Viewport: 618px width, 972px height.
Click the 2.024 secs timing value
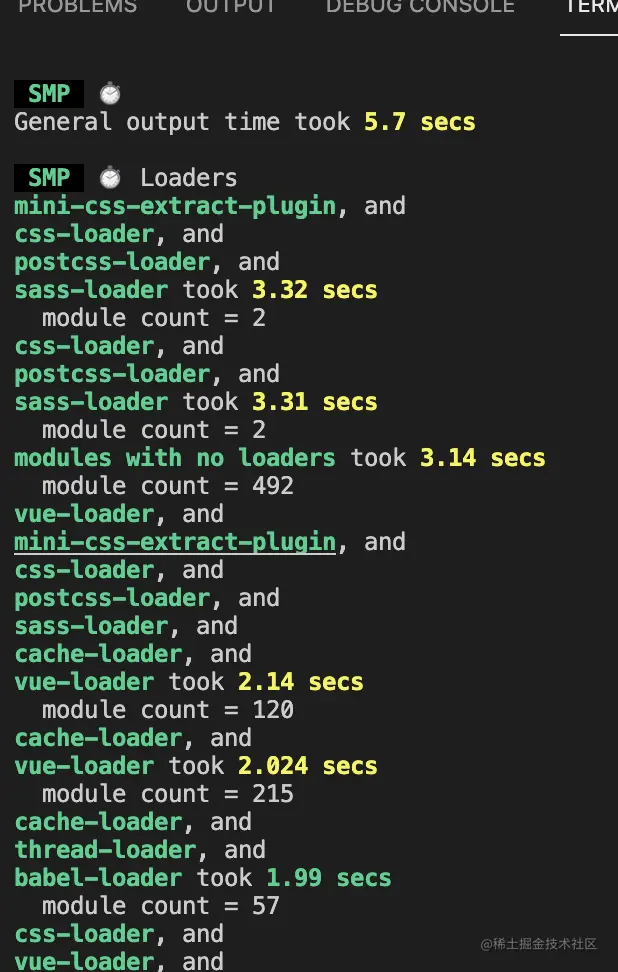click(308, 766)
